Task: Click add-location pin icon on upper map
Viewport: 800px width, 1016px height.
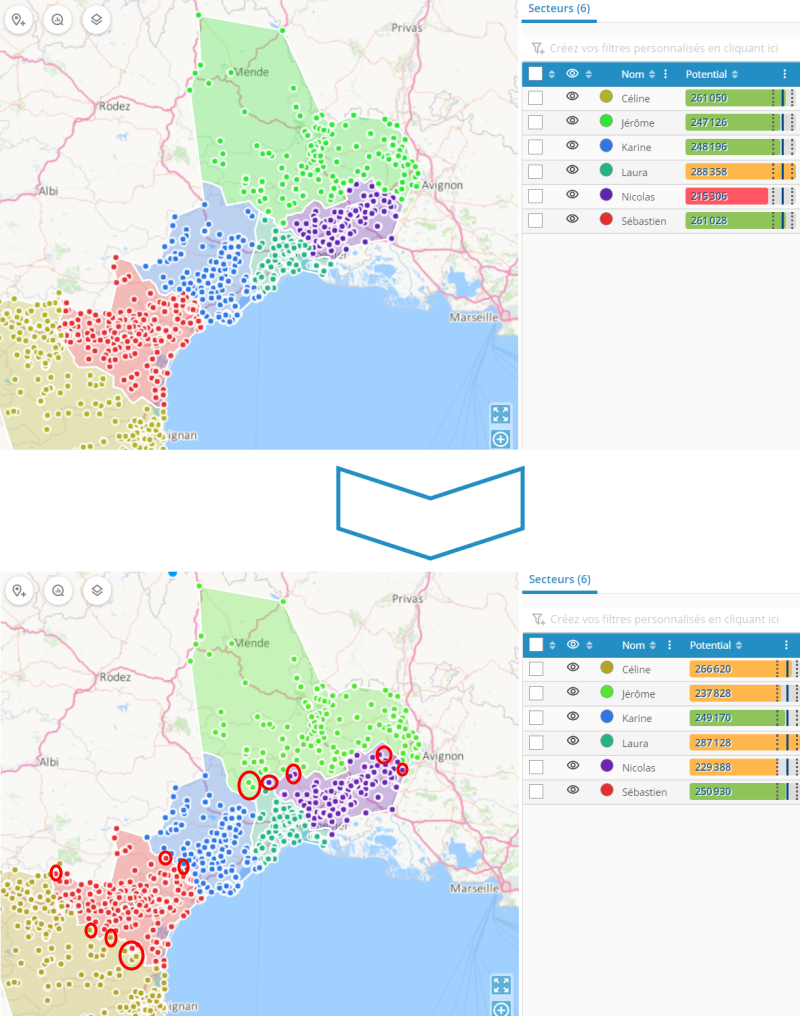Action: coord(20,20)
